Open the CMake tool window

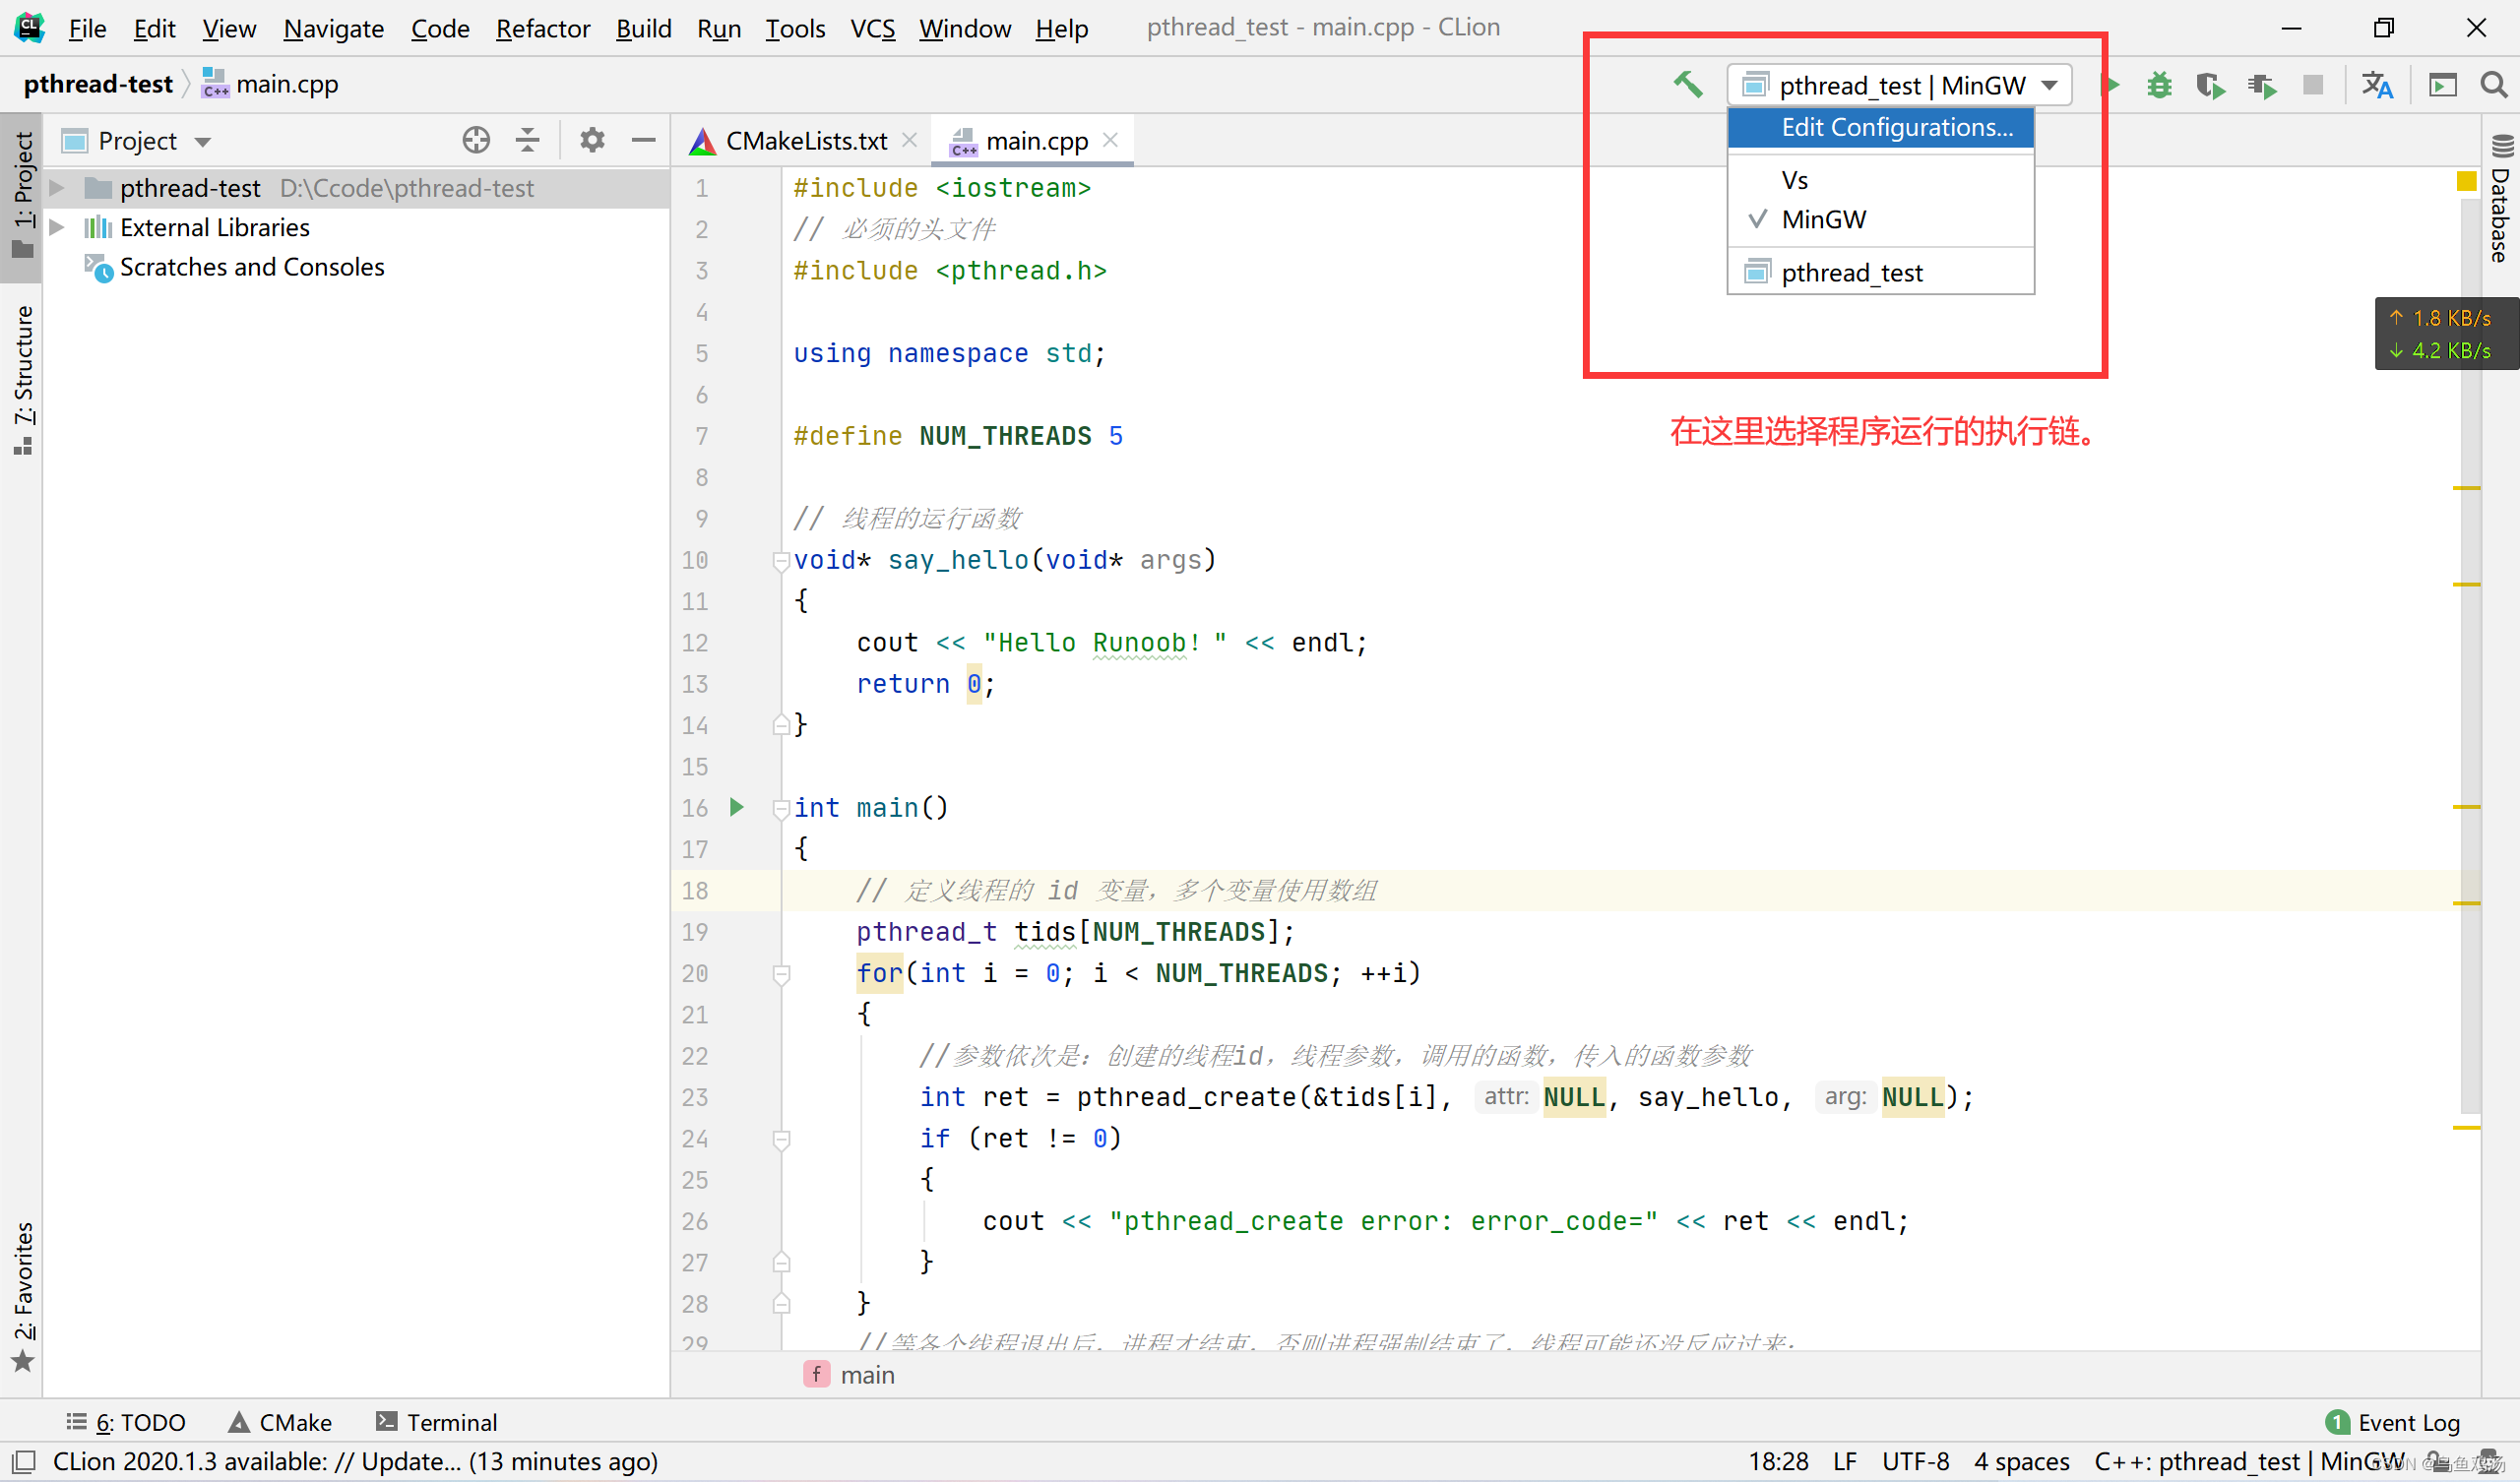pyautogui.click(x=280, y=1422)
